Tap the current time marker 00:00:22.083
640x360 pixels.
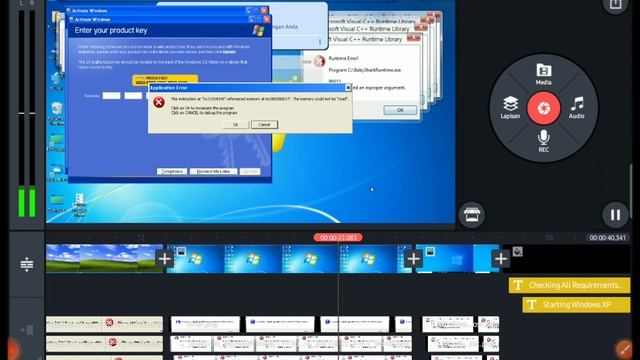point(338,238)
